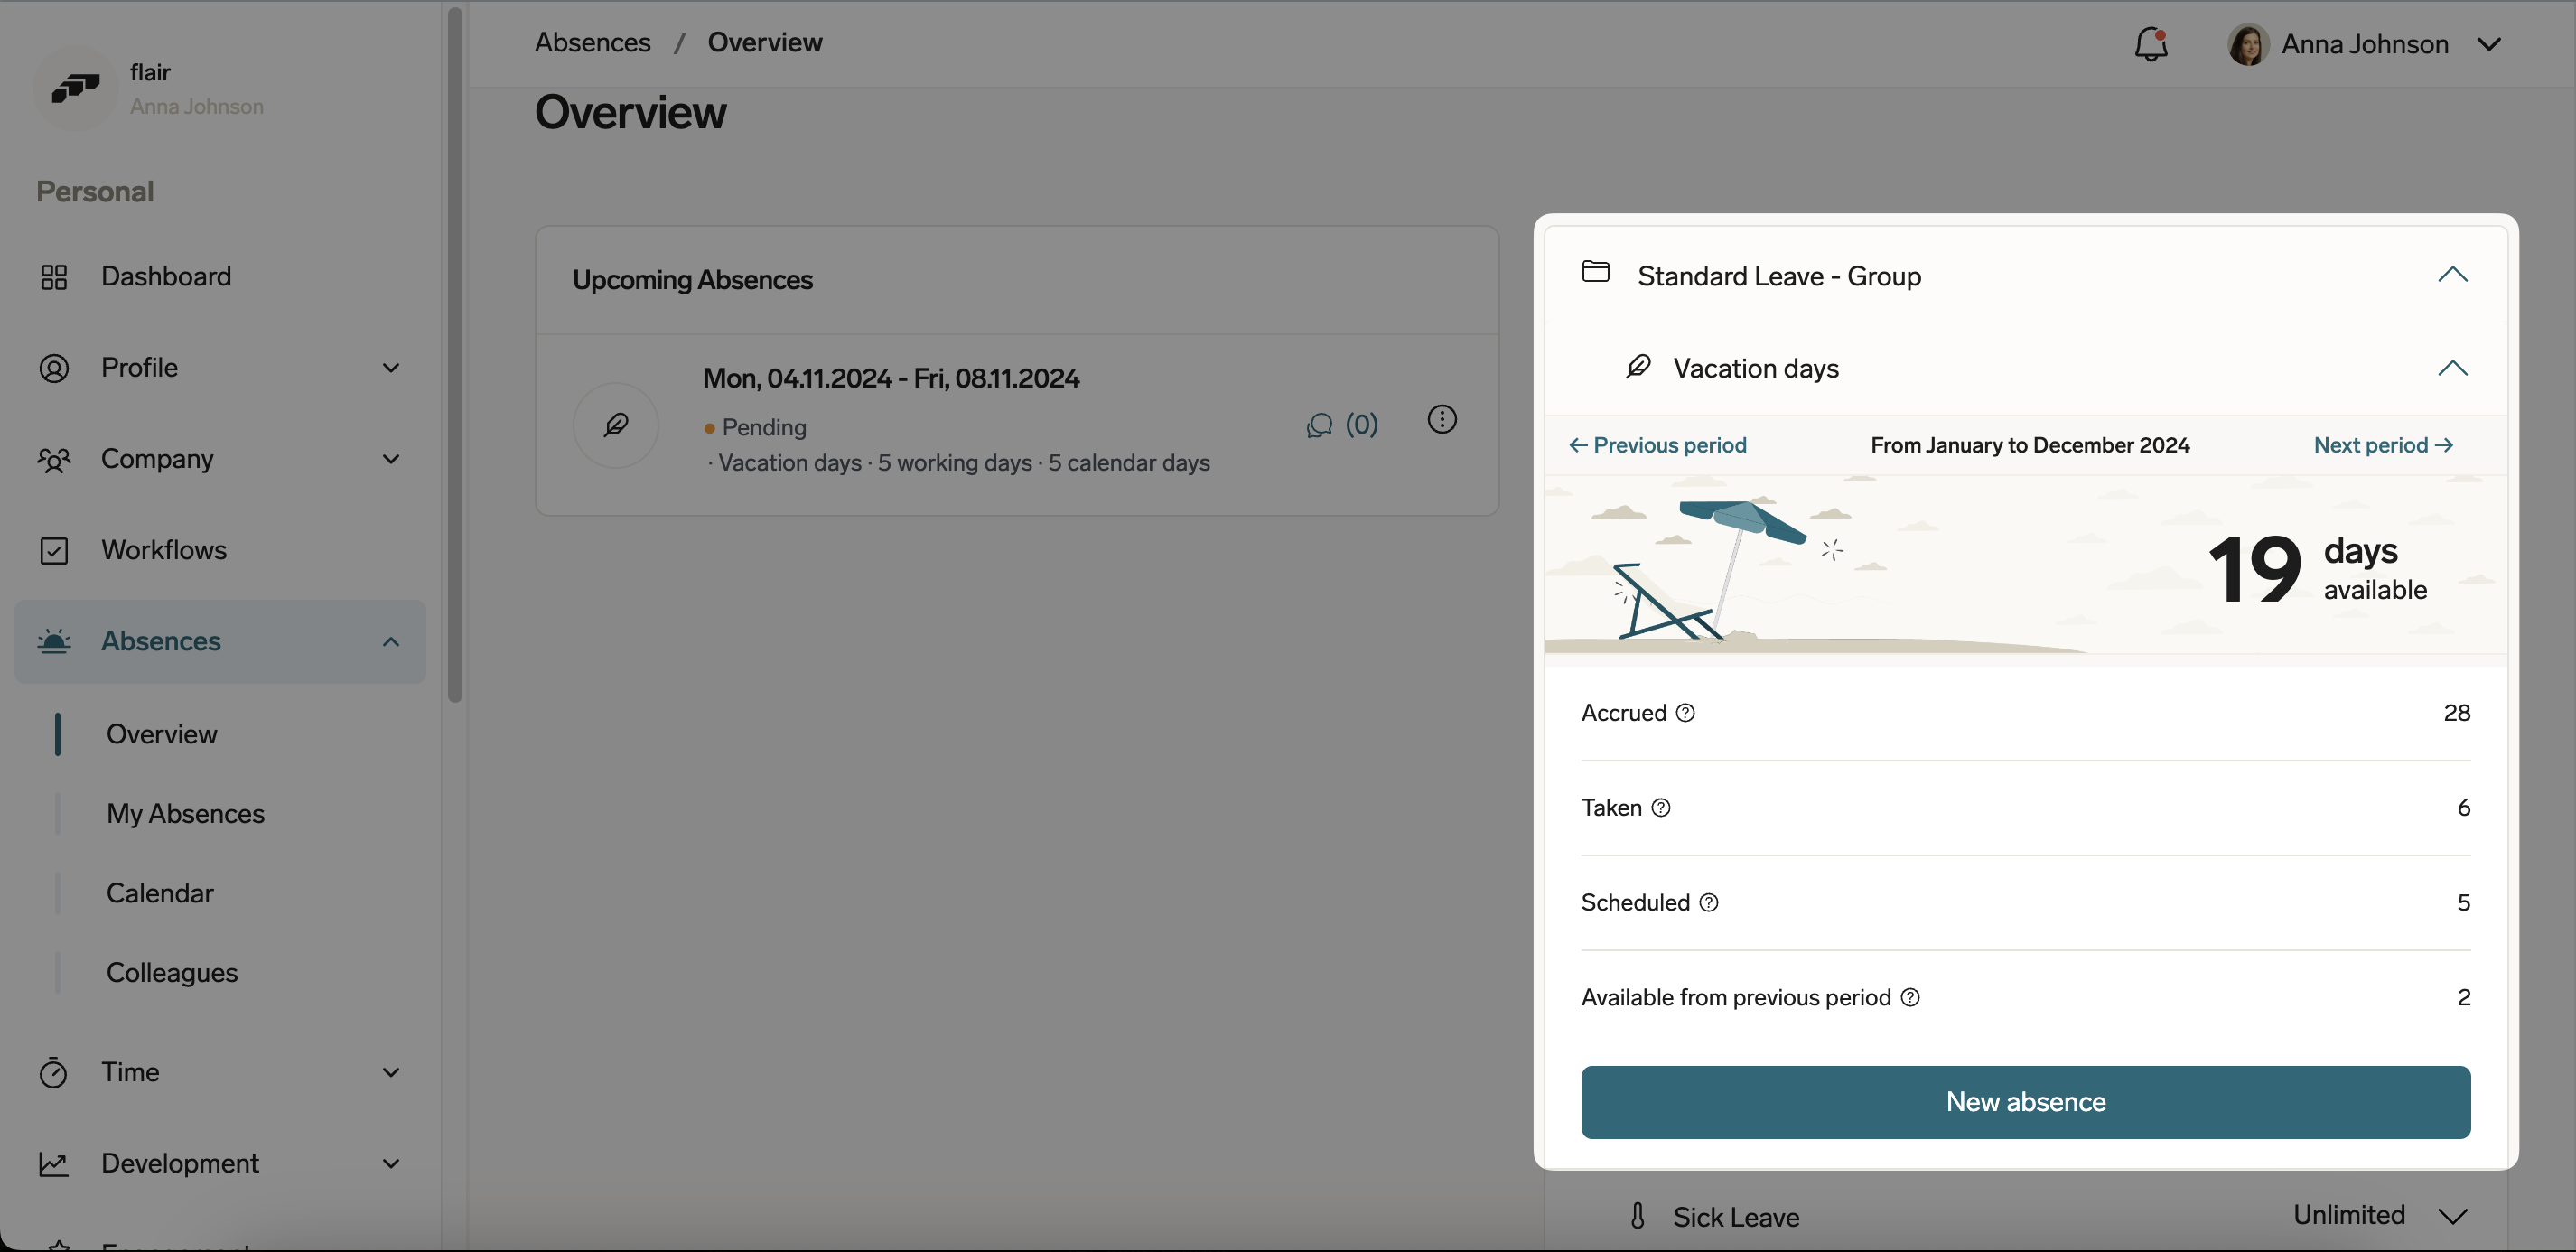Click the Taken help question icon
Image resolution: width=2576 pixels, height=1252 pixels.
tap(1661, 808)
